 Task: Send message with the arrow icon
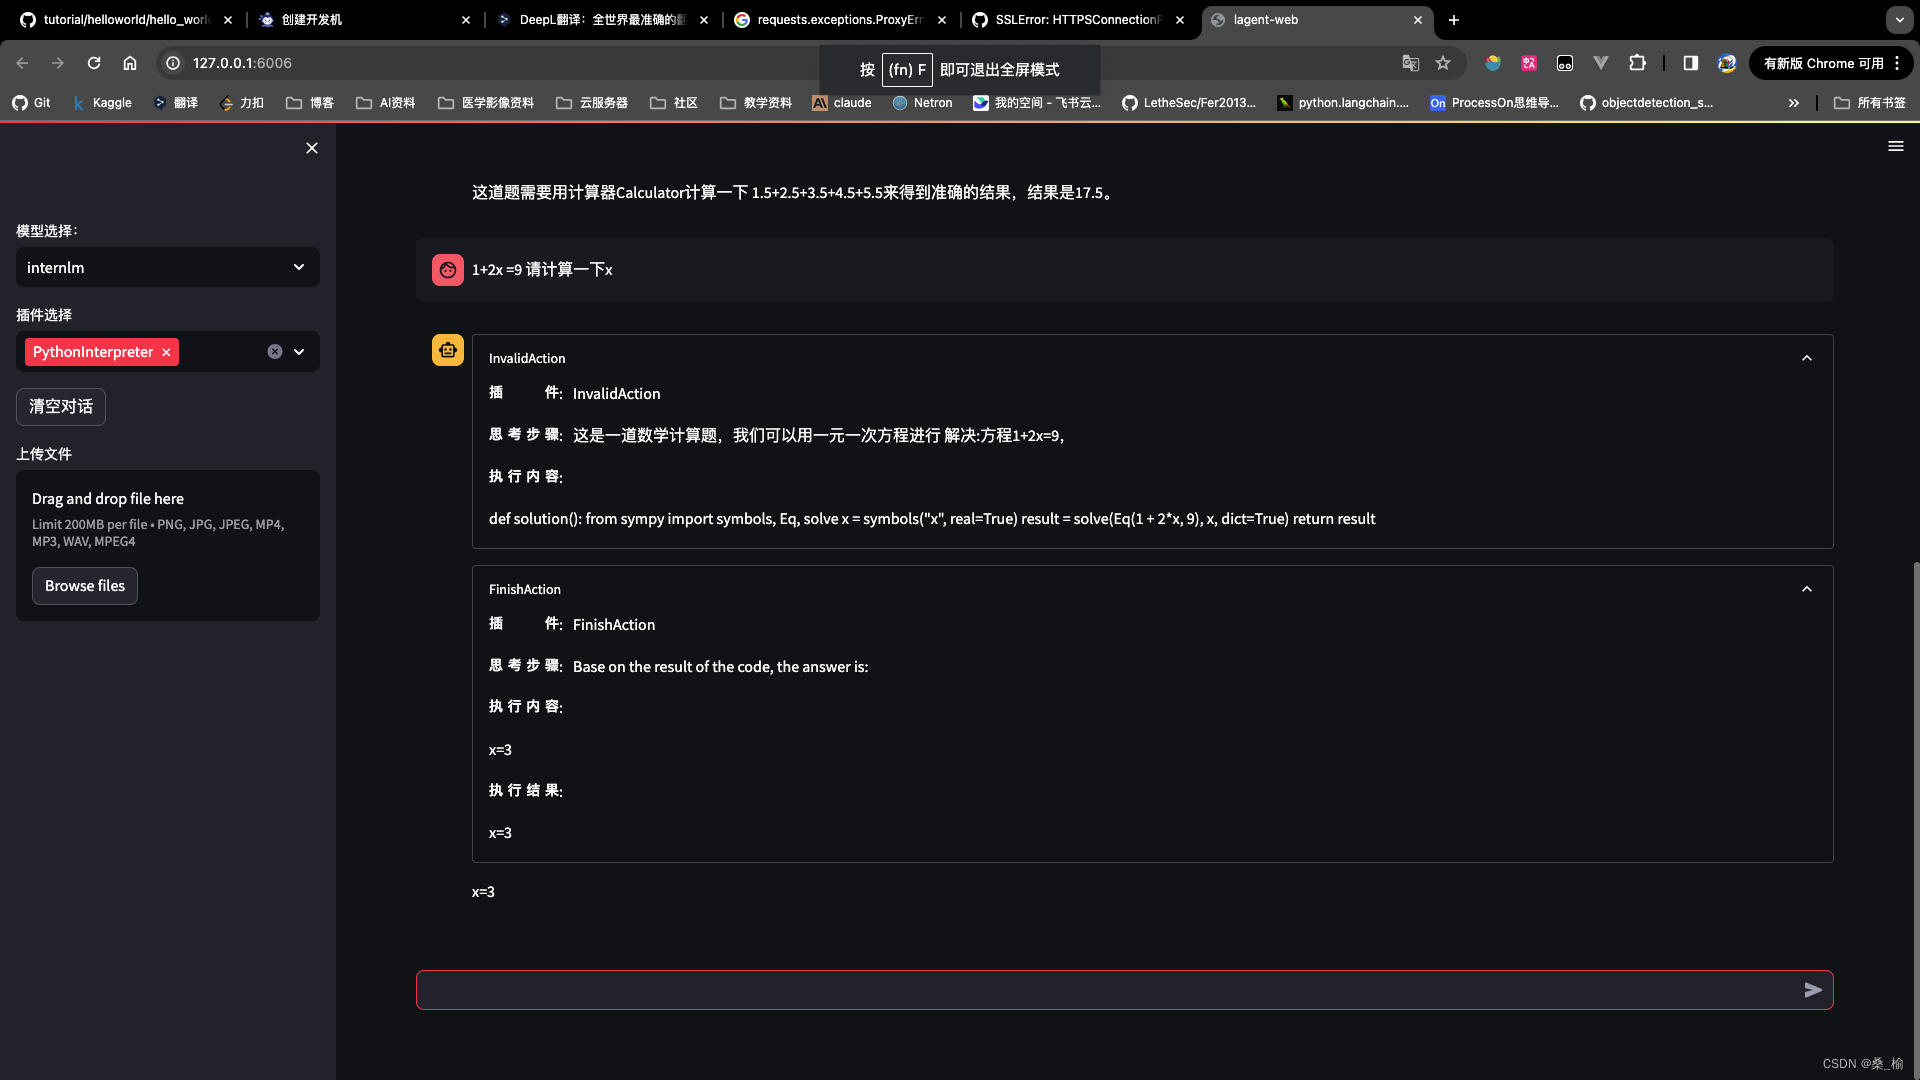click(x=1813, y=990)
